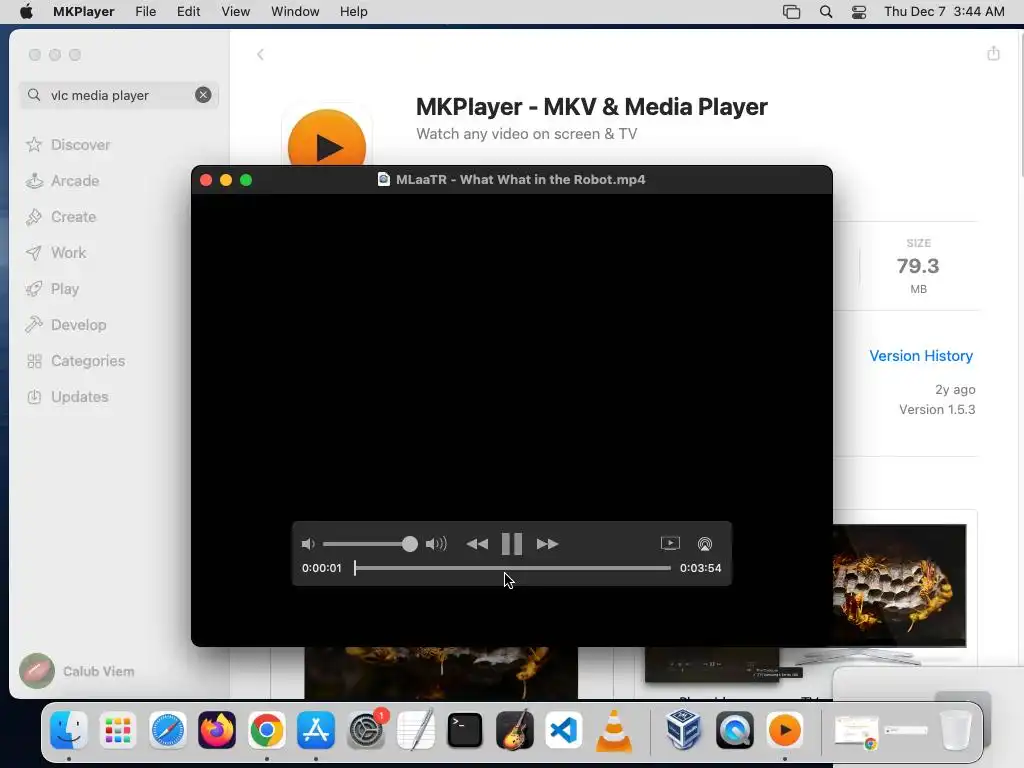Open the View menu
This screenshot has width=1024, height=768.
235,12
